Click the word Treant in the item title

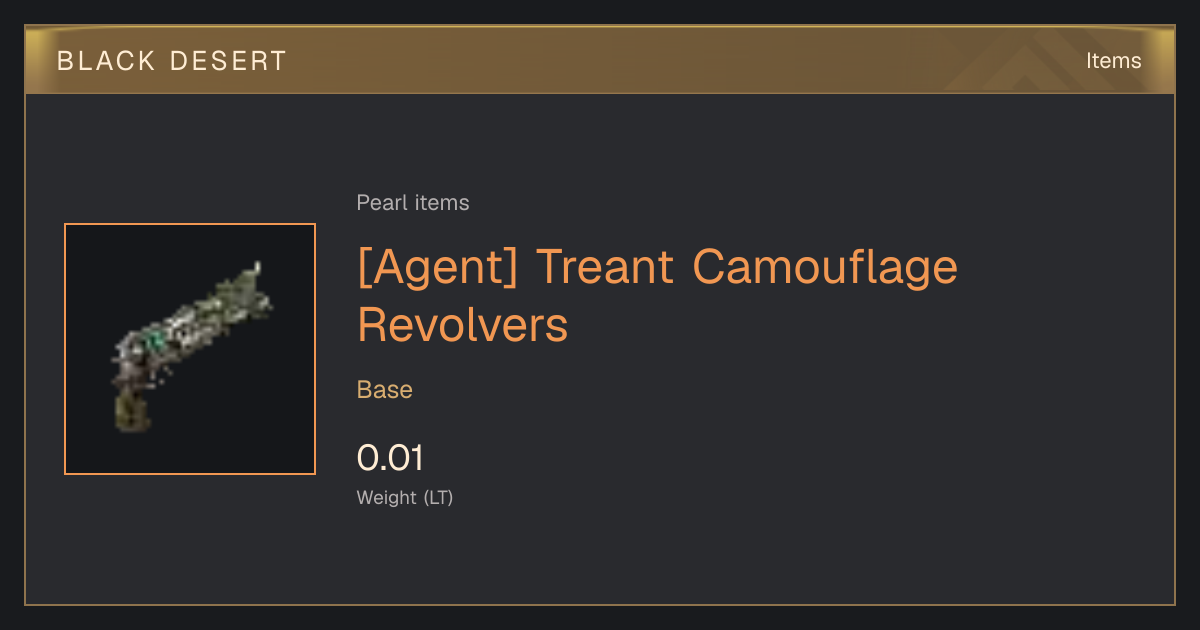click(x=604, y=267)
